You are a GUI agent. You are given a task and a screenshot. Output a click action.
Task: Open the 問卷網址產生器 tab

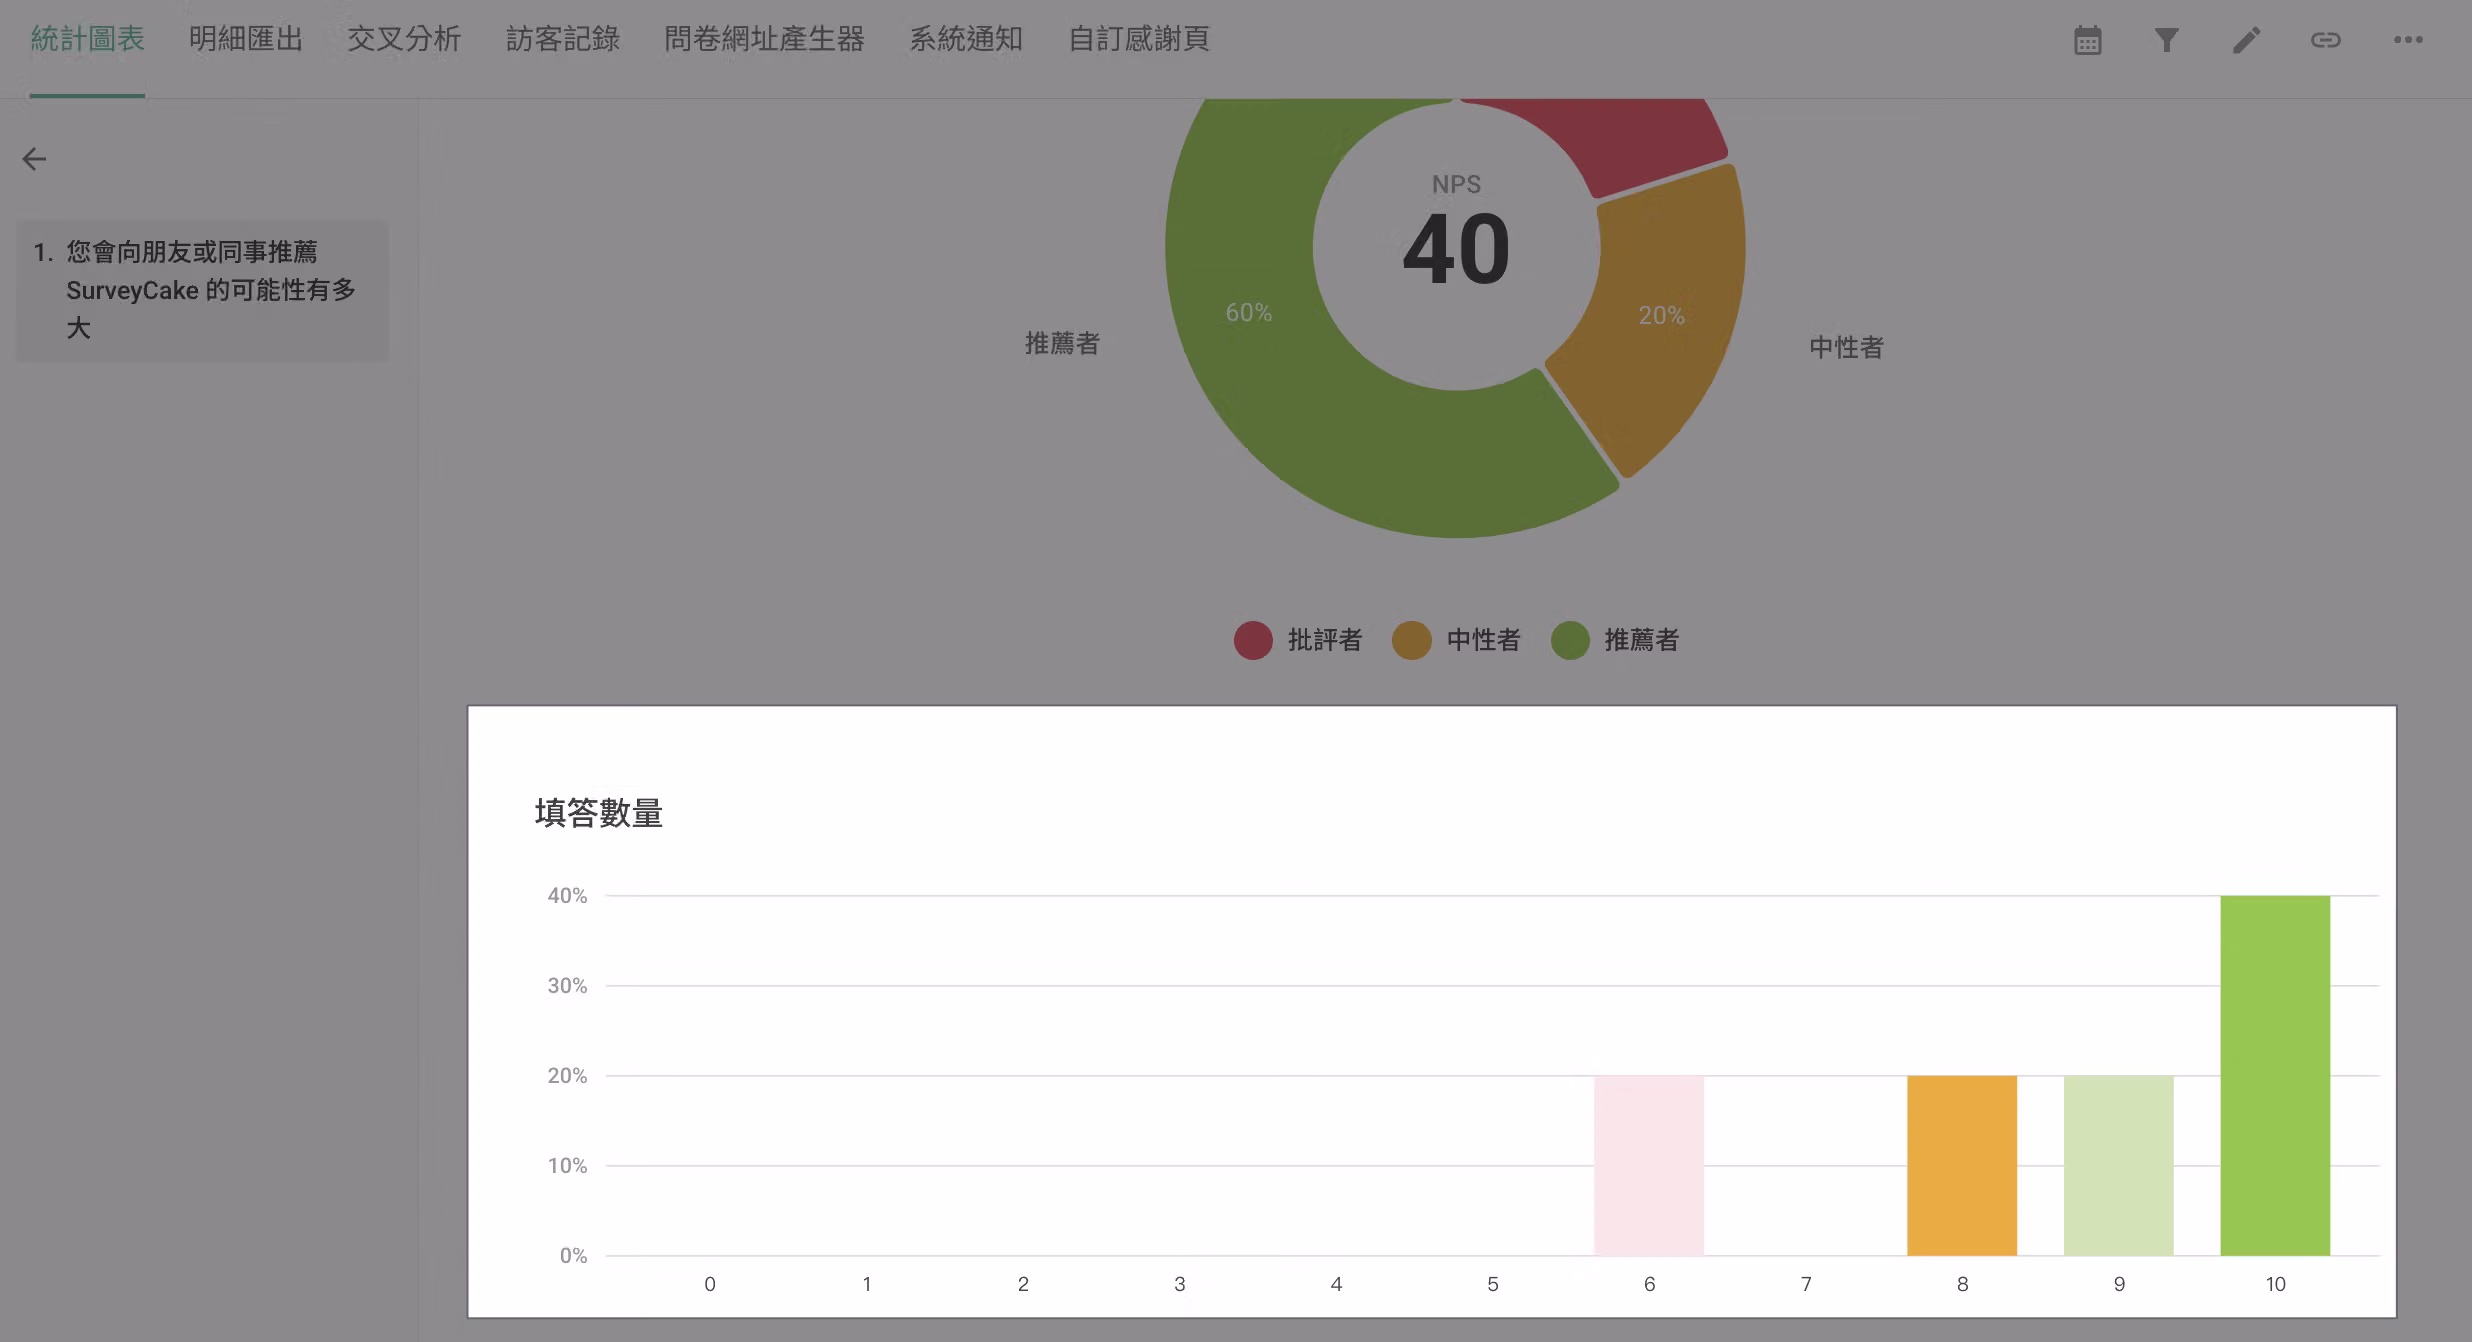point(764,40)
